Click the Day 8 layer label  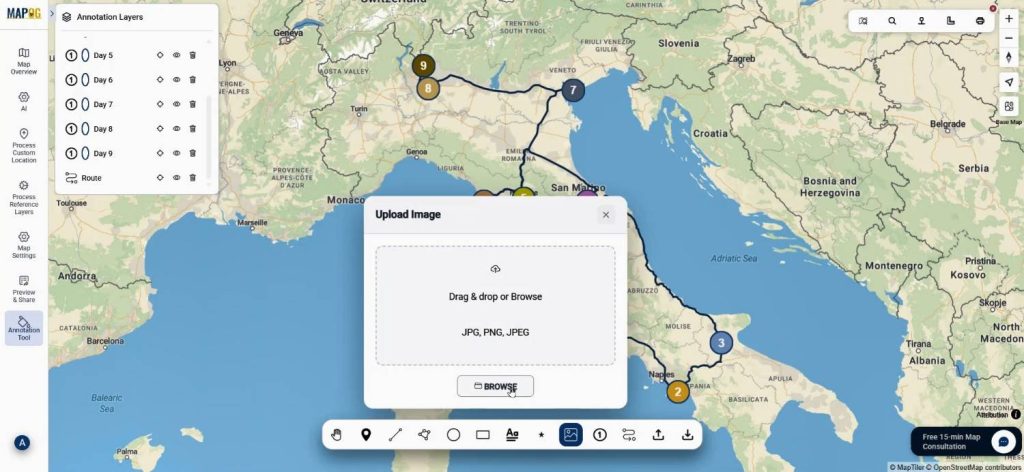click(103, 129)
